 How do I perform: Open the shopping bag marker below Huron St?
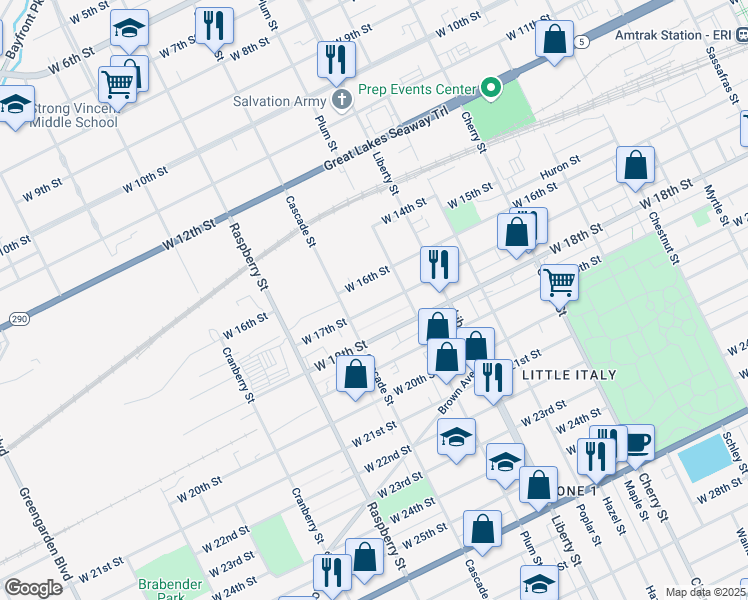pos(635,167)
